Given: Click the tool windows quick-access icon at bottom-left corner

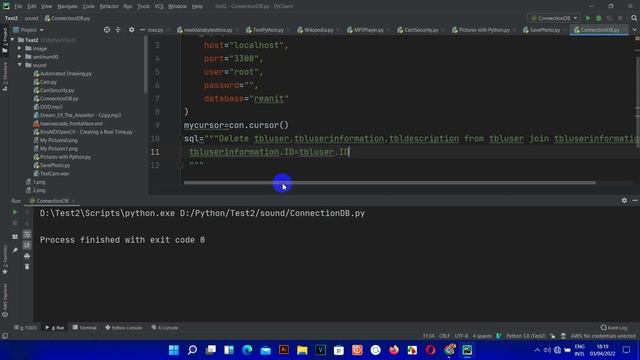Looking at the screenshot, I should (5, 336).
